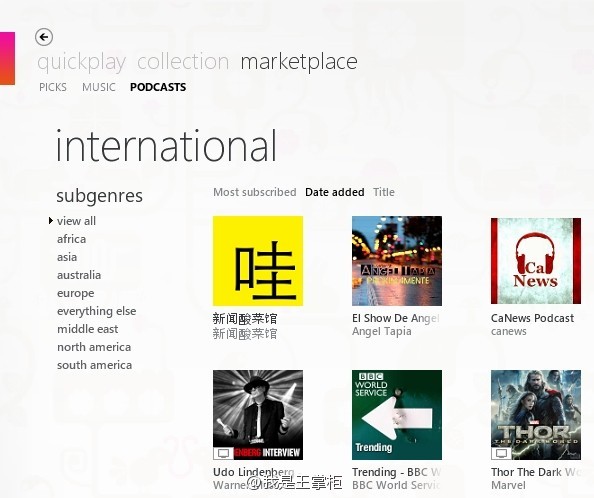Click the Marvel author name
This screenshot has height=498, width=594.
pos(508,485)
